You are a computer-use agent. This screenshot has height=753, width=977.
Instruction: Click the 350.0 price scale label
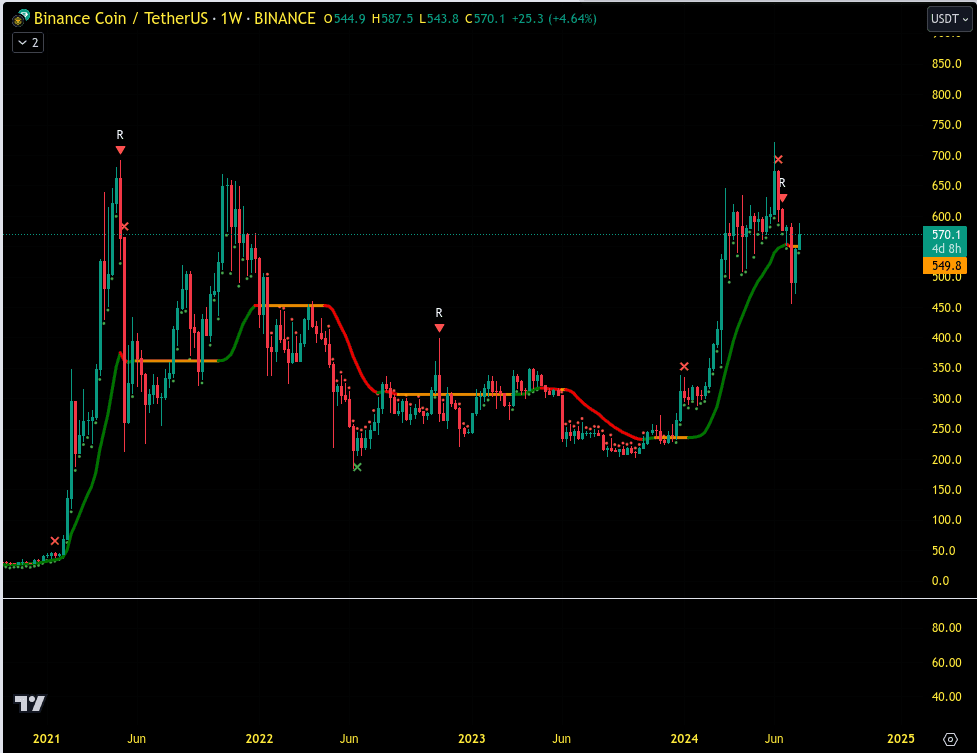[946, 368]
